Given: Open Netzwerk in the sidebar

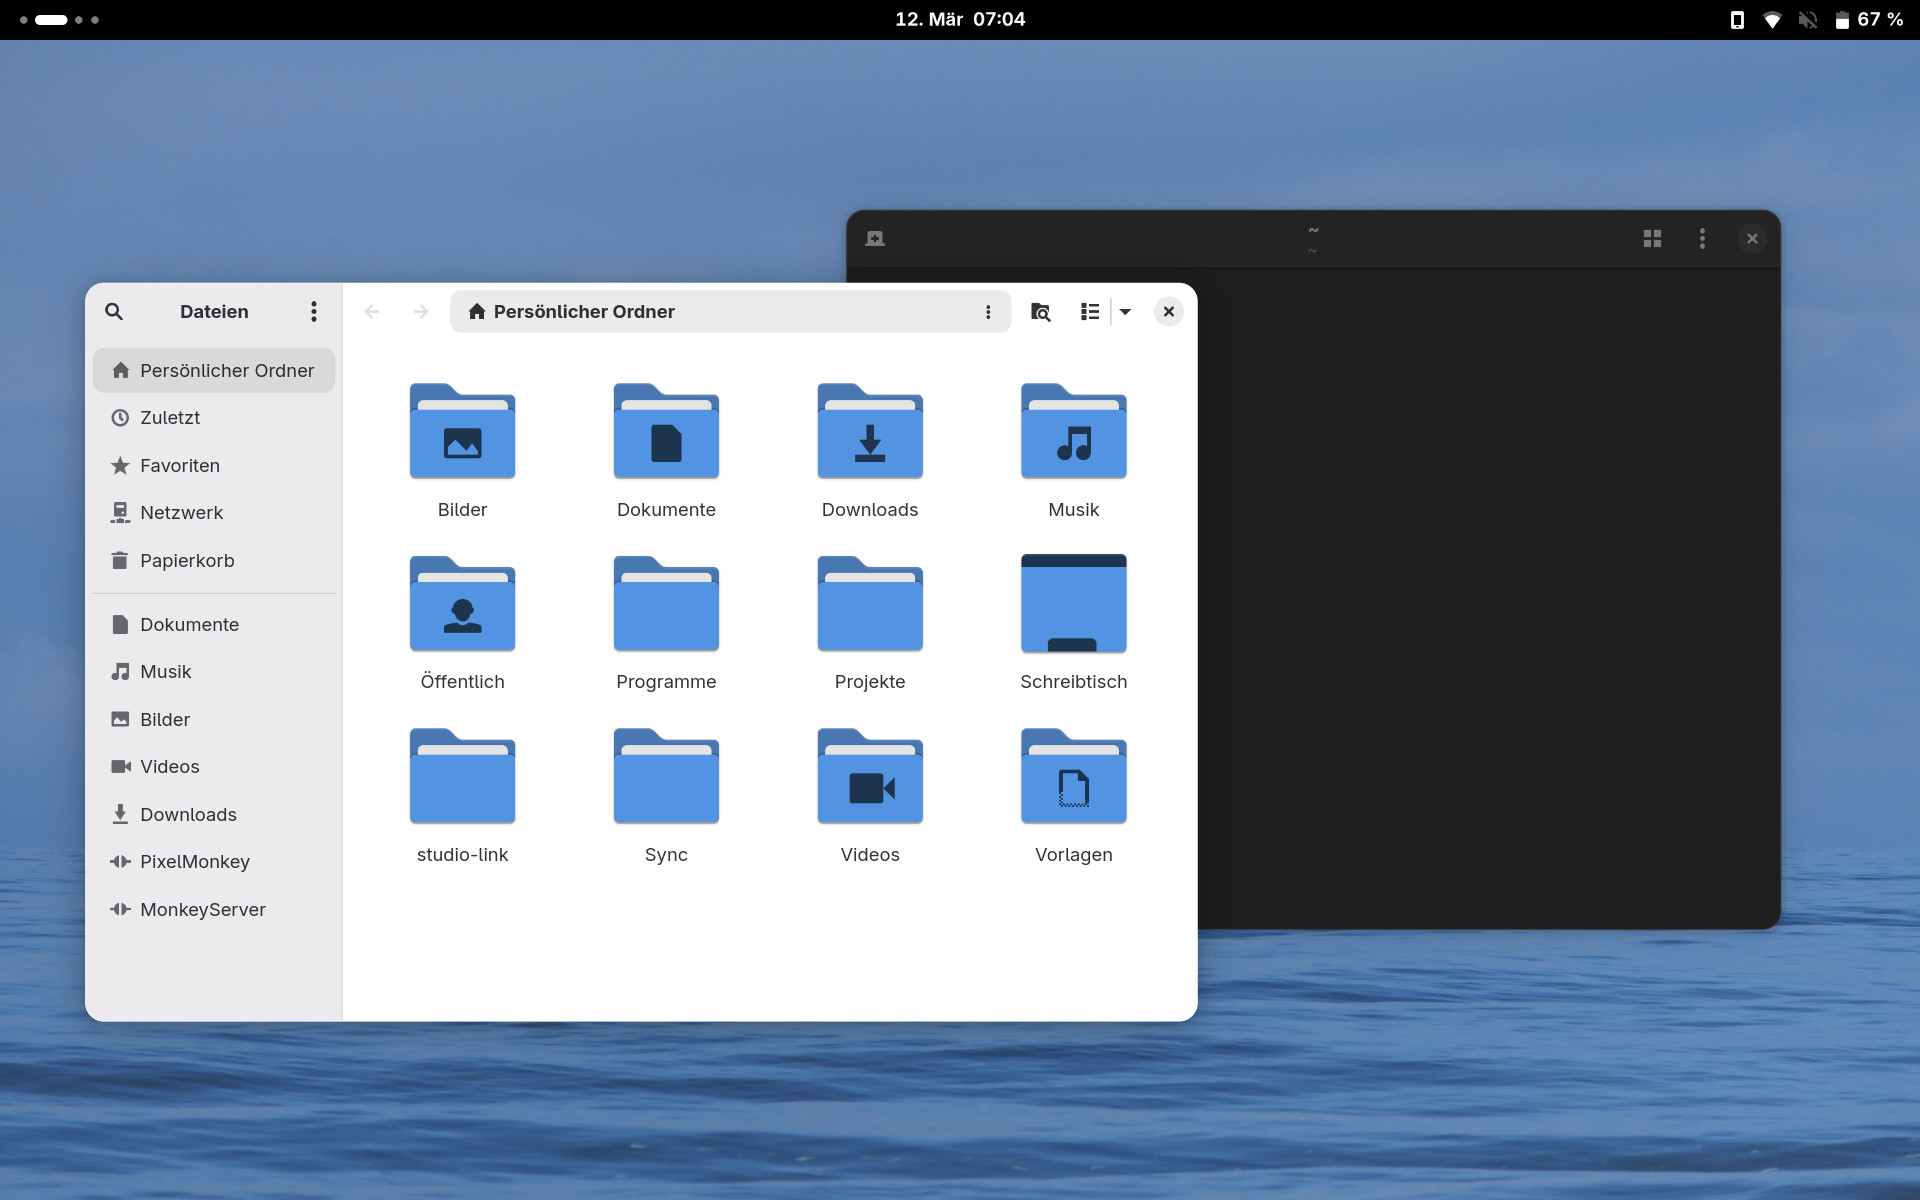Looking at the screenshot, I should pyautogui.click(x=181, y=513).
